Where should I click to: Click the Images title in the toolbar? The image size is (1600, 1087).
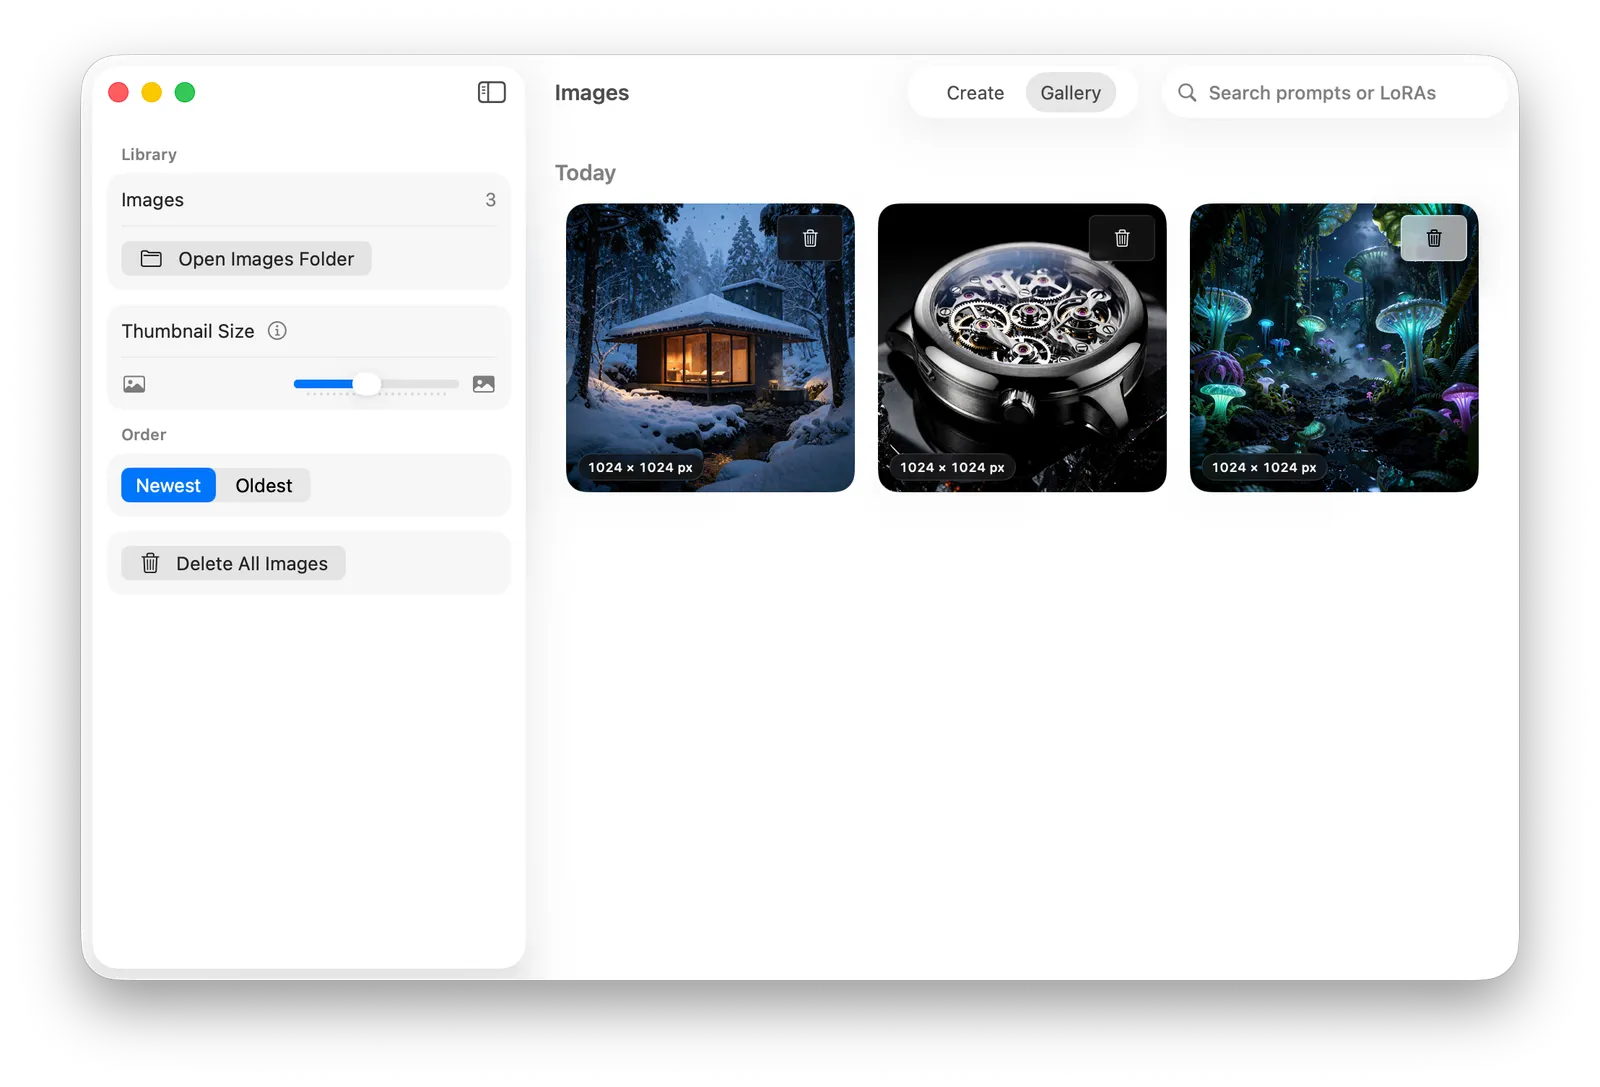tap(592, 93)
